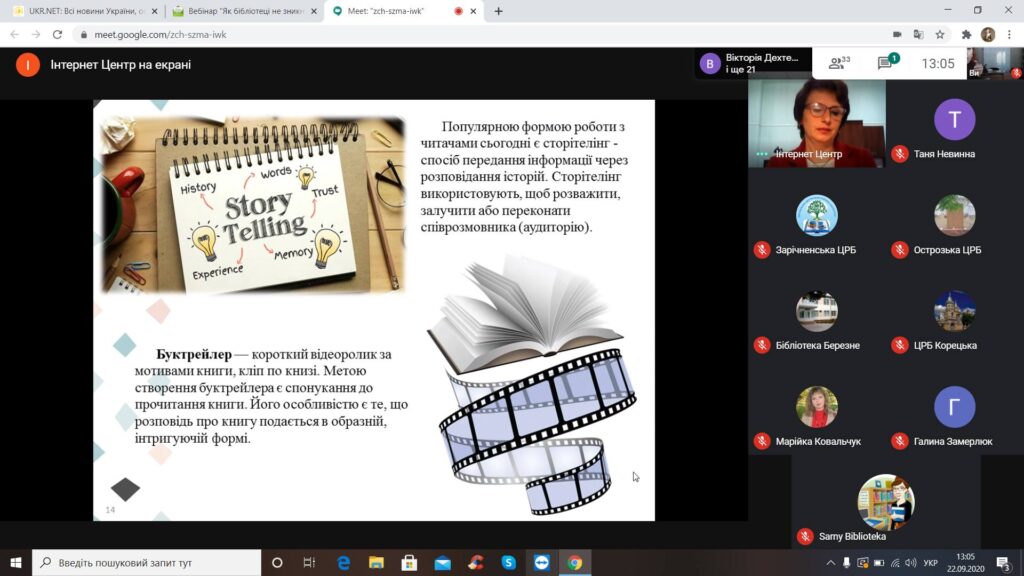Switch to the UKR.NET tab
Image resolution: width=1024 pixels, height=576 pixels.
point(80,11)
